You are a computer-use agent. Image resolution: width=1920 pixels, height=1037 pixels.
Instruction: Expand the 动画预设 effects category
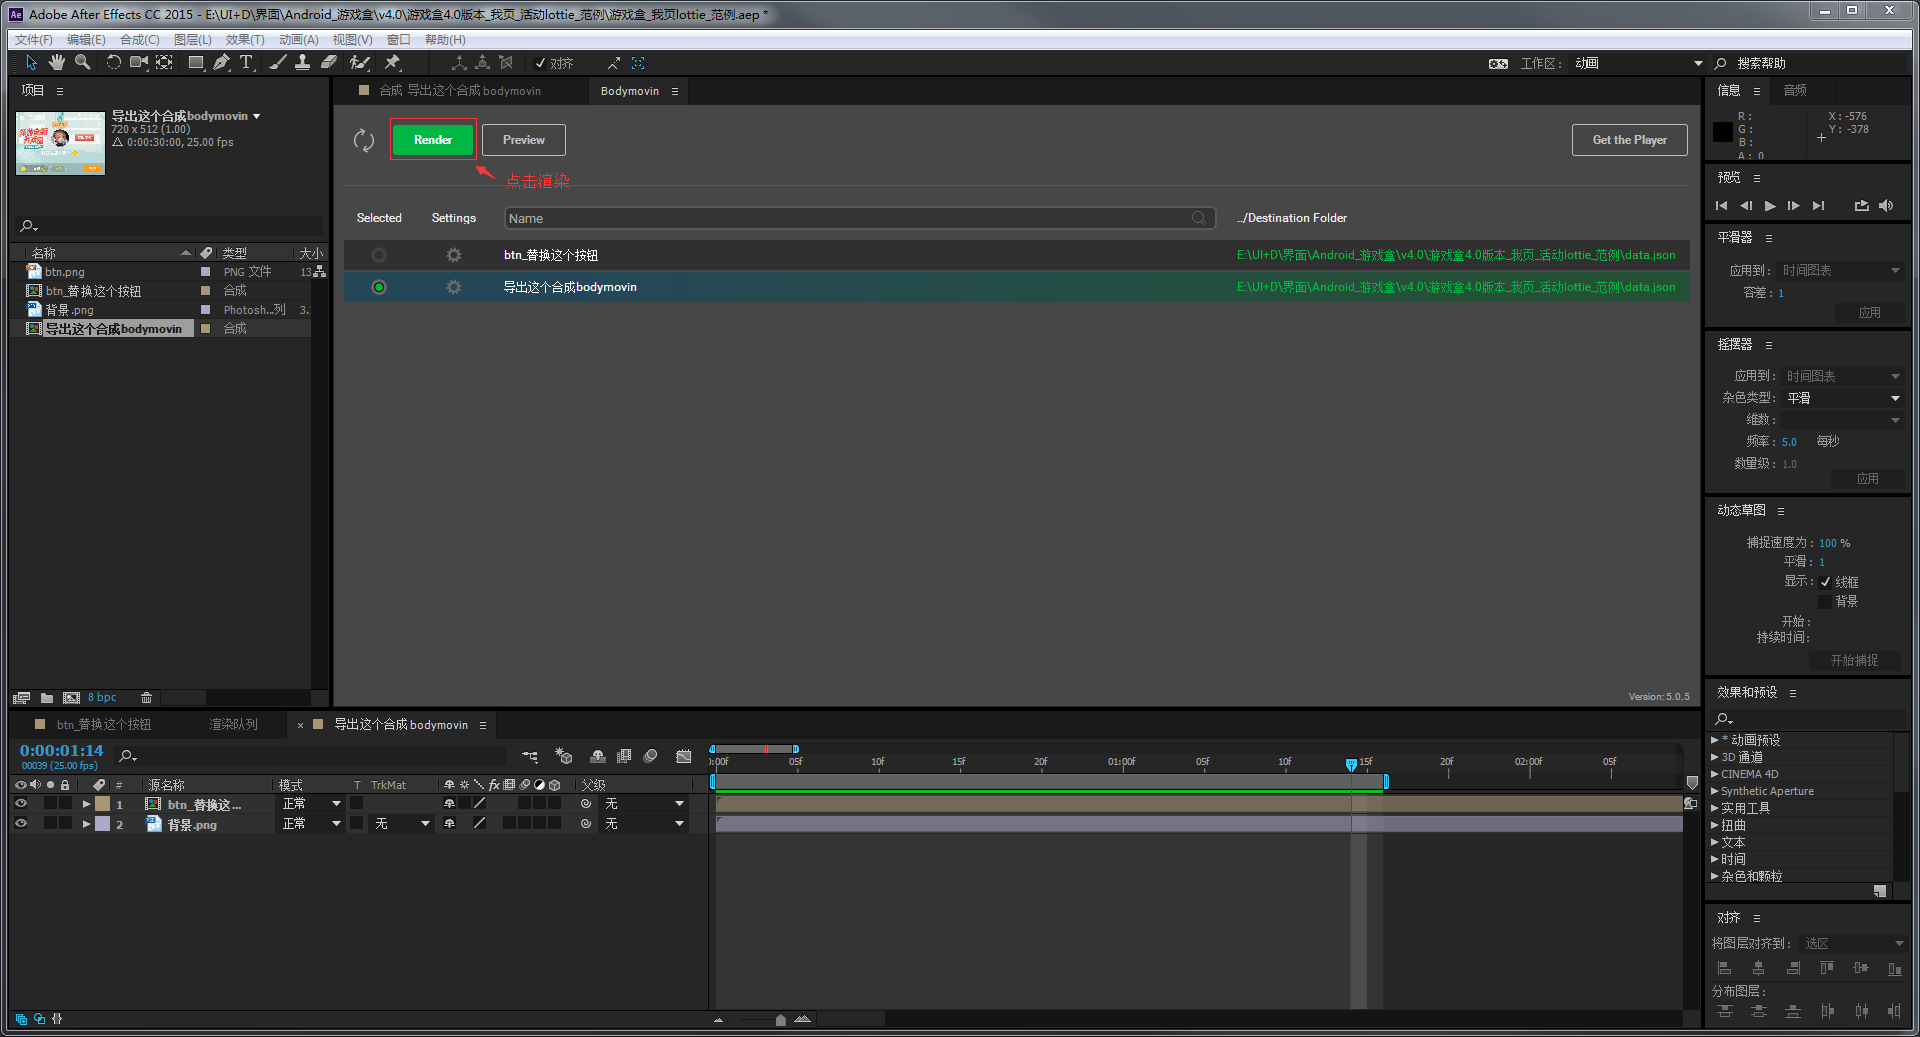1715,740
